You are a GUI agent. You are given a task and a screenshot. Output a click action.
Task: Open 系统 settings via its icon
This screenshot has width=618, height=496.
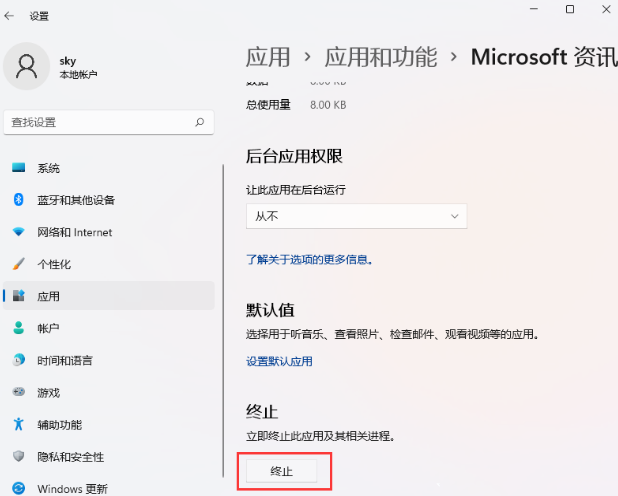(18, 168)
